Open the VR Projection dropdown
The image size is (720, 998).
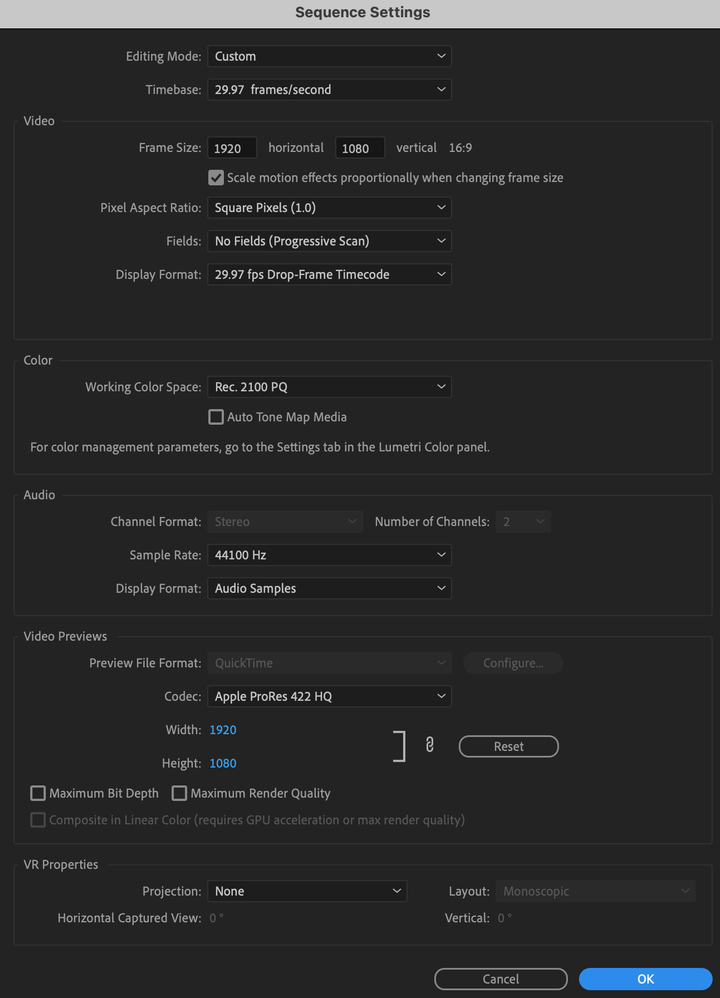[x=306, y=891]
